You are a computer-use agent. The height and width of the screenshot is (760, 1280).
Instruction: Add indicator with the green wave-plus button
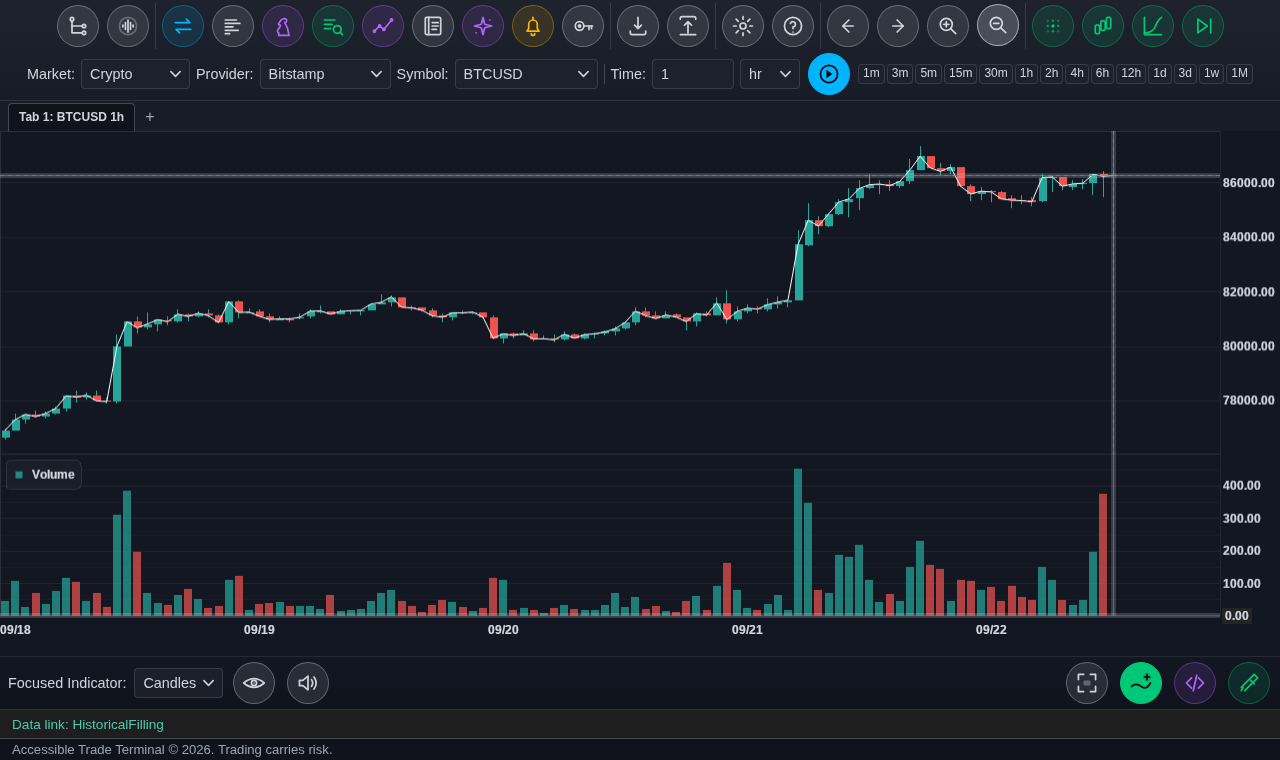click(1141, 683)
